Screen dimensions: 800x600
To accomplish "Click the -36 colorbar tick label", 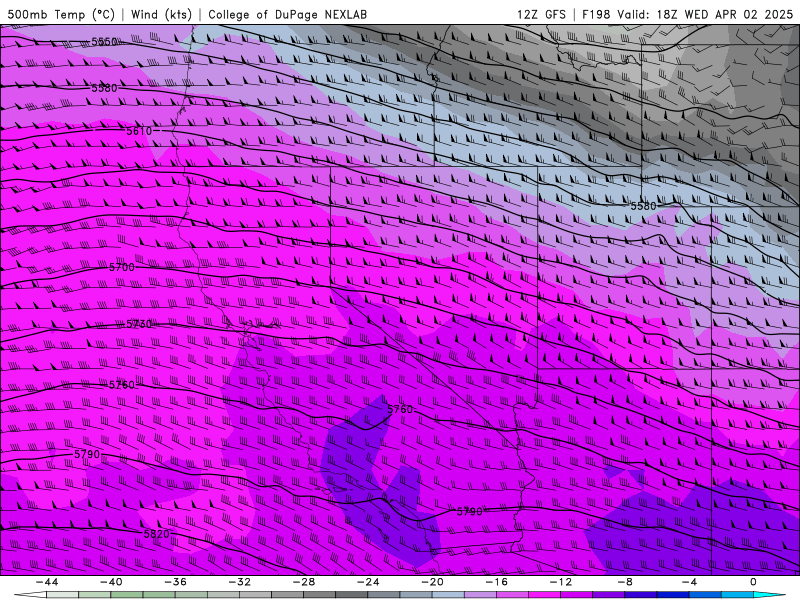I will pos(176,582).
